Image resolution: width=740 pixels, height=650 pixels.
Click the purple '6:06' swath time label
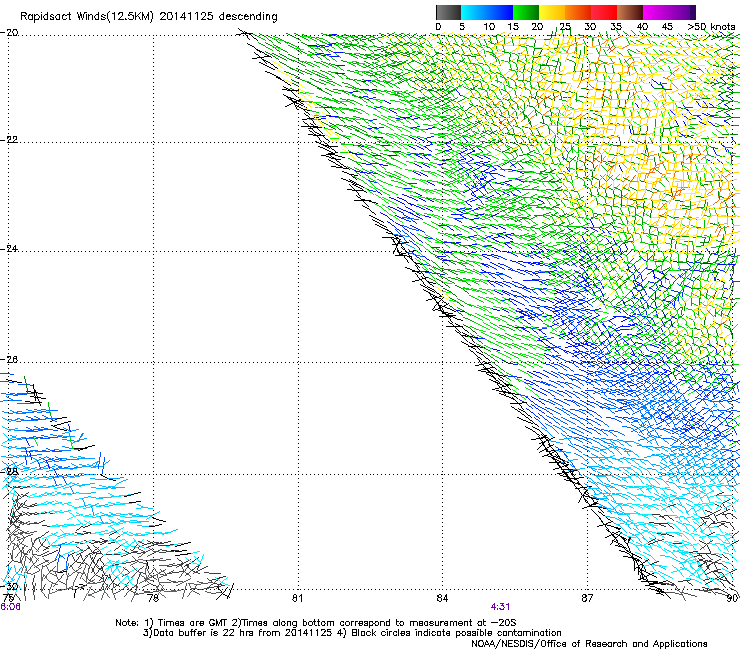[x=10, y=607]
